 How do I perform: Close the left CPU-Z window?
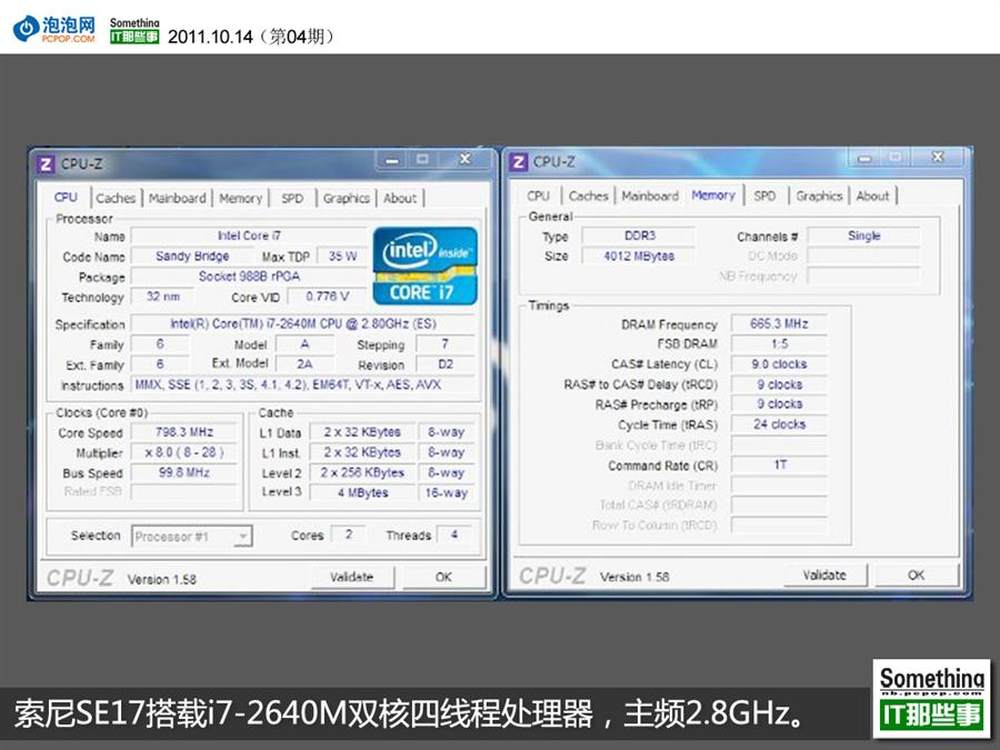click(465, 159)
